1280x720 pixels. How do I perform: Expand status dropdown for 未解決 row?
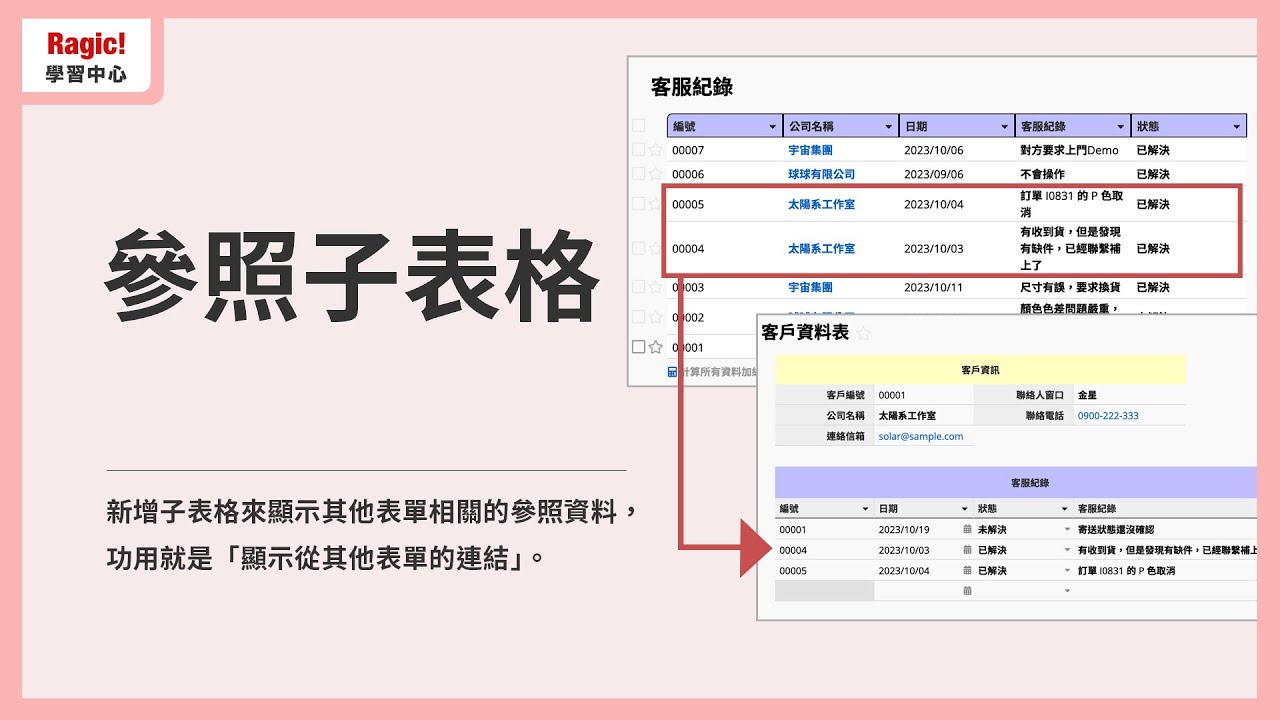(x=1067, y=529)
